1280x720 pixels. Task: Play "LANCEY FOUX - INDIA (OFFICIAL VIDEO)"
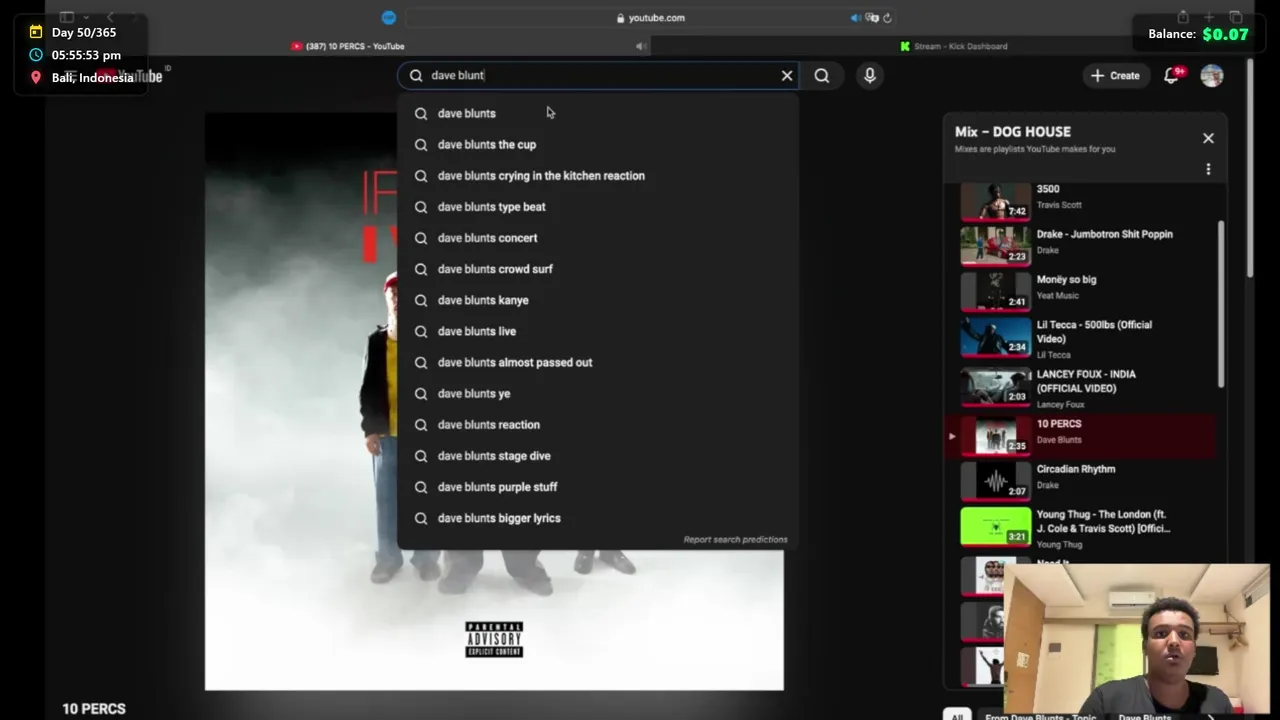click(1080, 388)
